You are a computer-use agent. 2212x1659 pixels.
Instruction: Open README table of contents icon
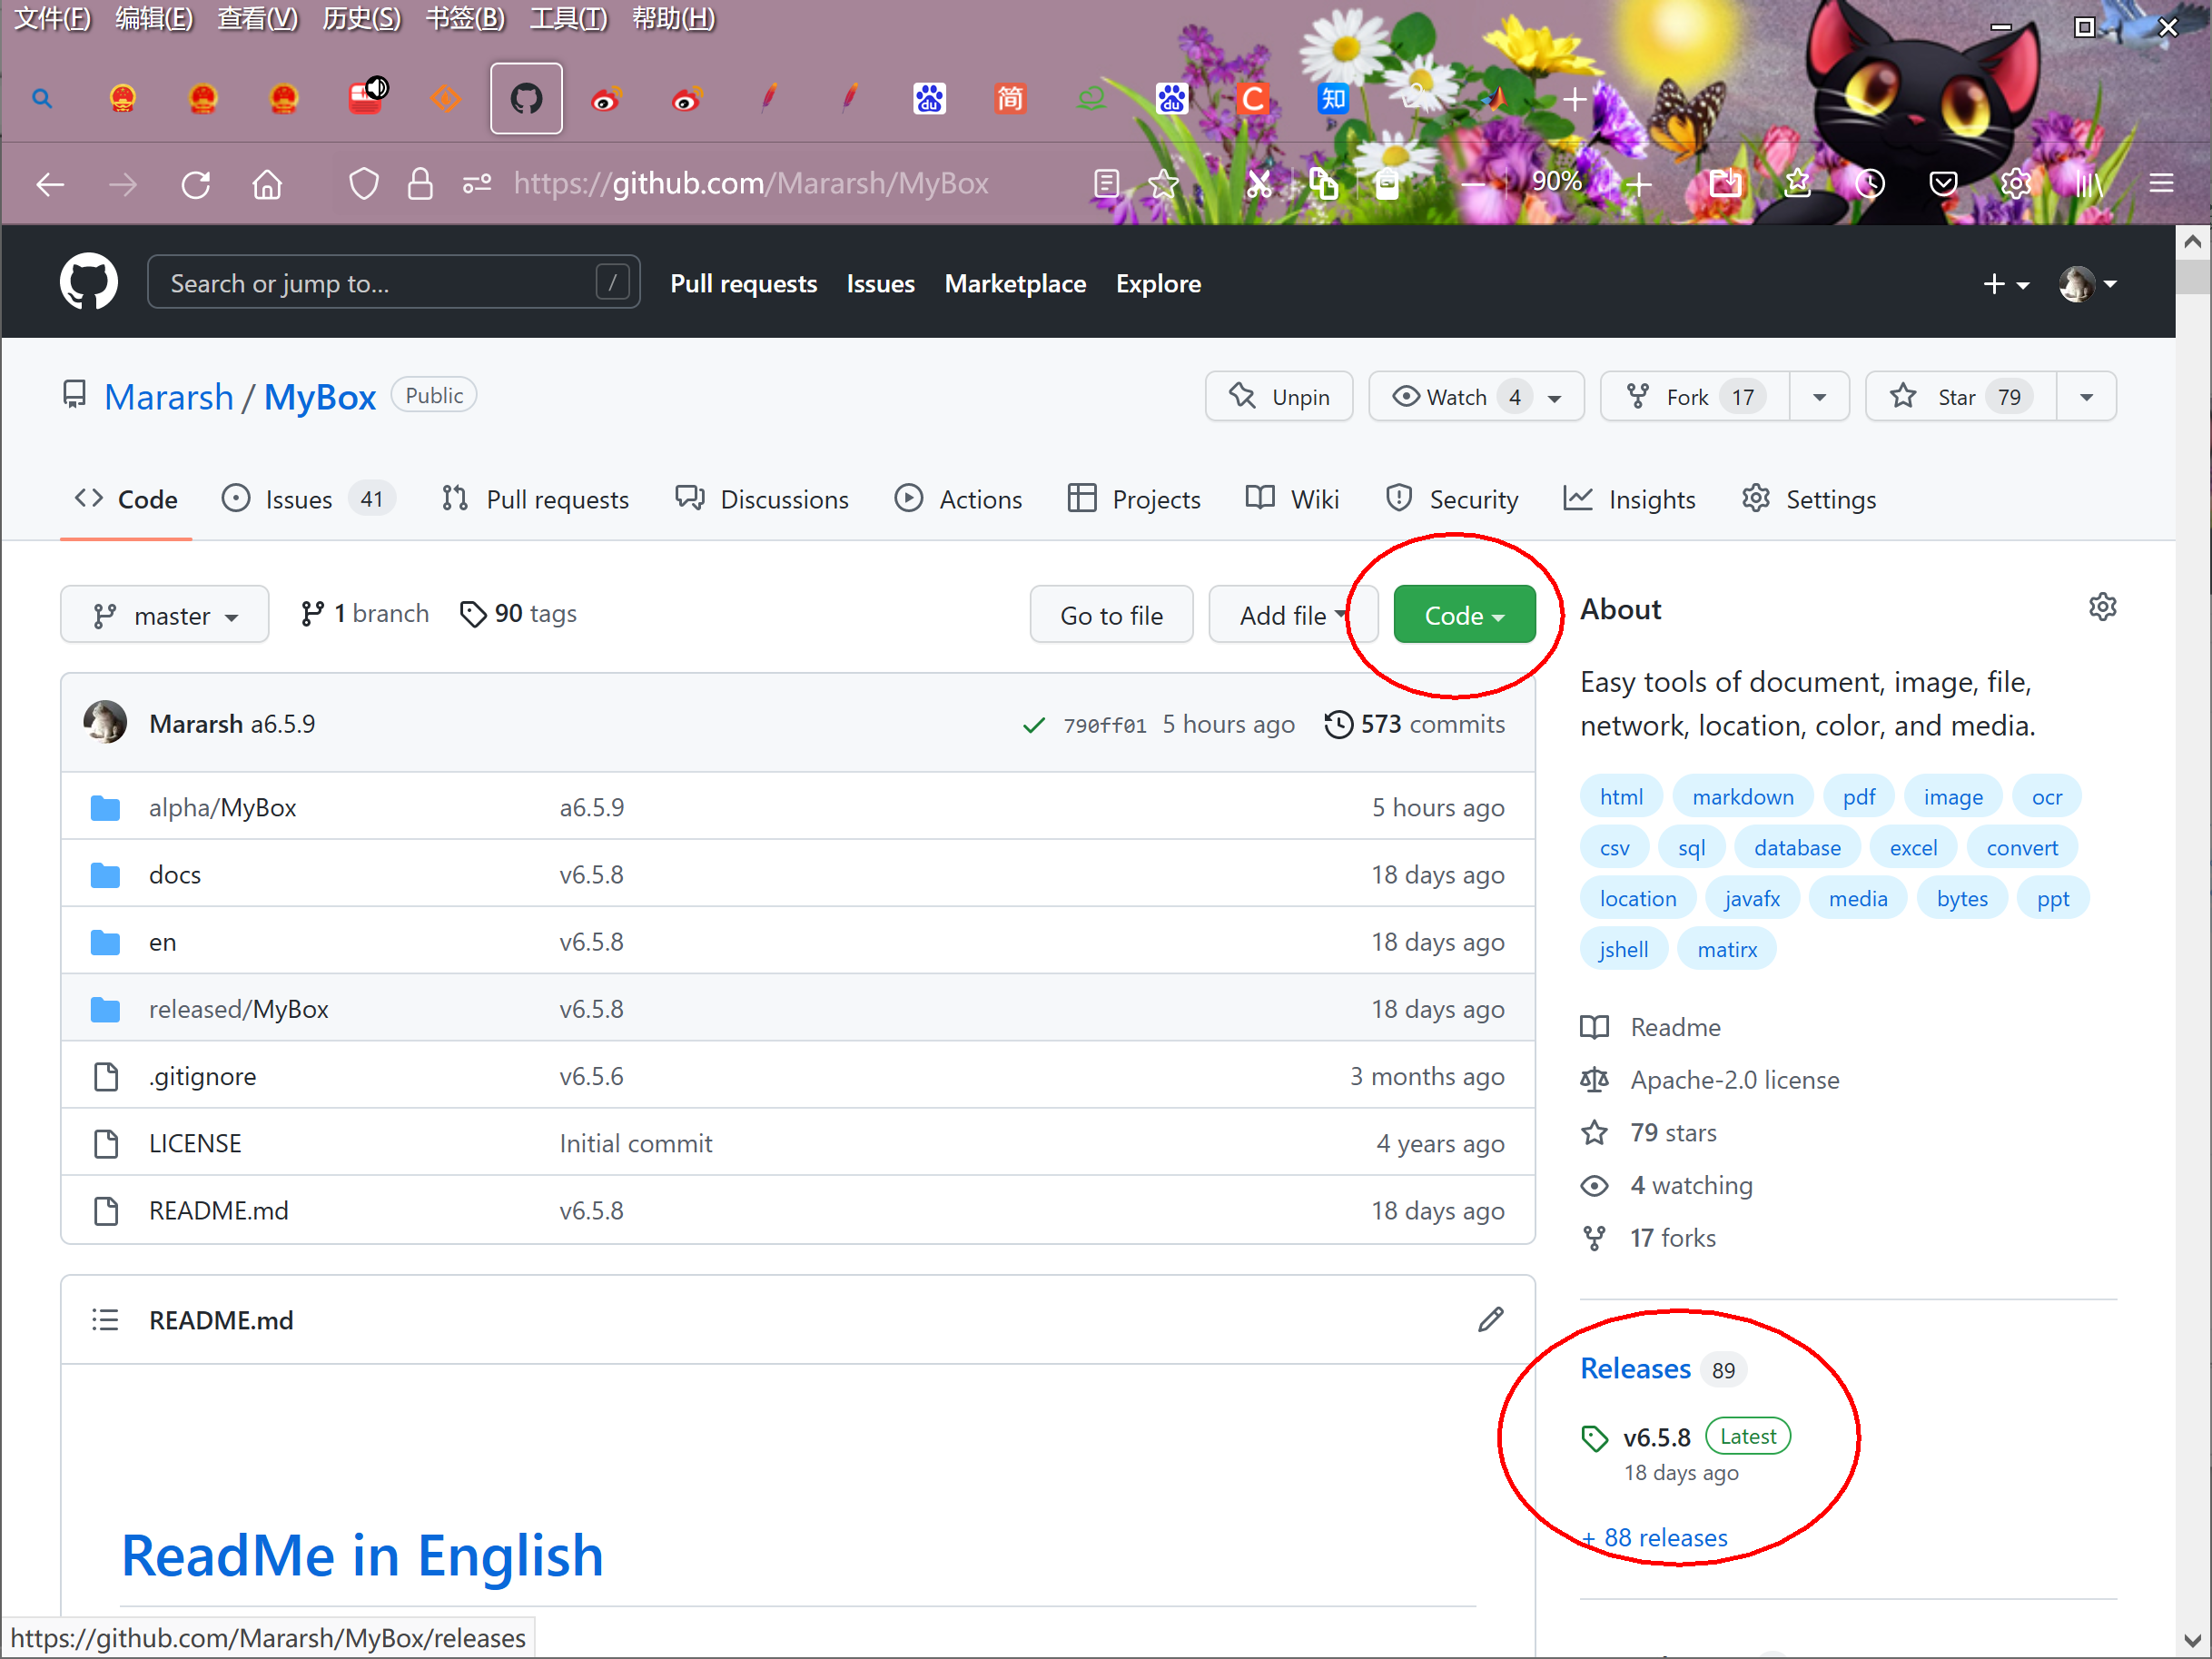pyautogui.click(x=105, y=1320)
